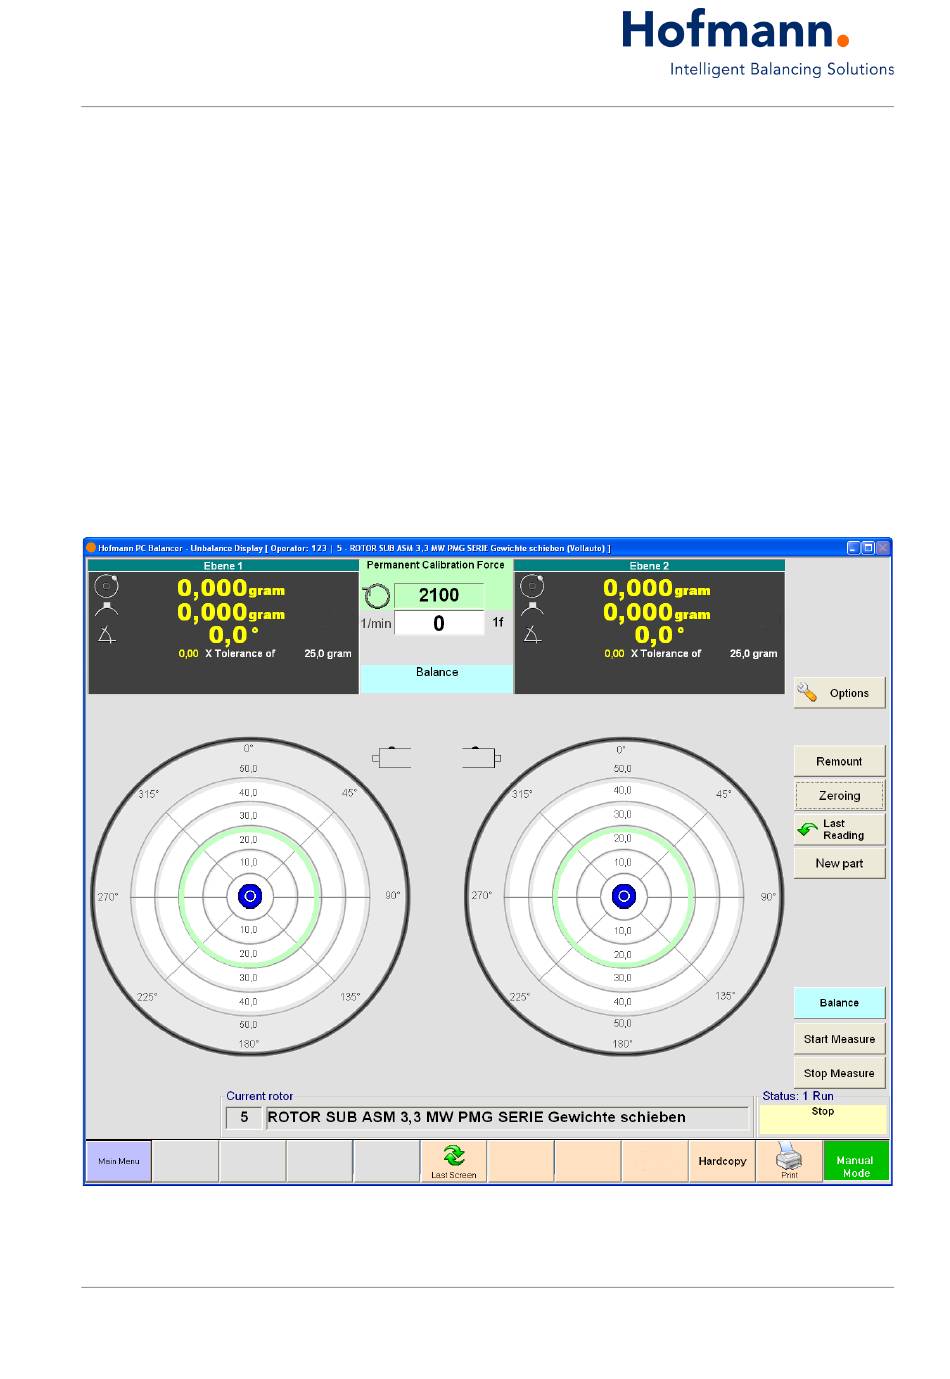The height and width of the screenshot is (1379, 950).
Task: Click the Hofmann app title bar icon
Action: click(91, 548)
